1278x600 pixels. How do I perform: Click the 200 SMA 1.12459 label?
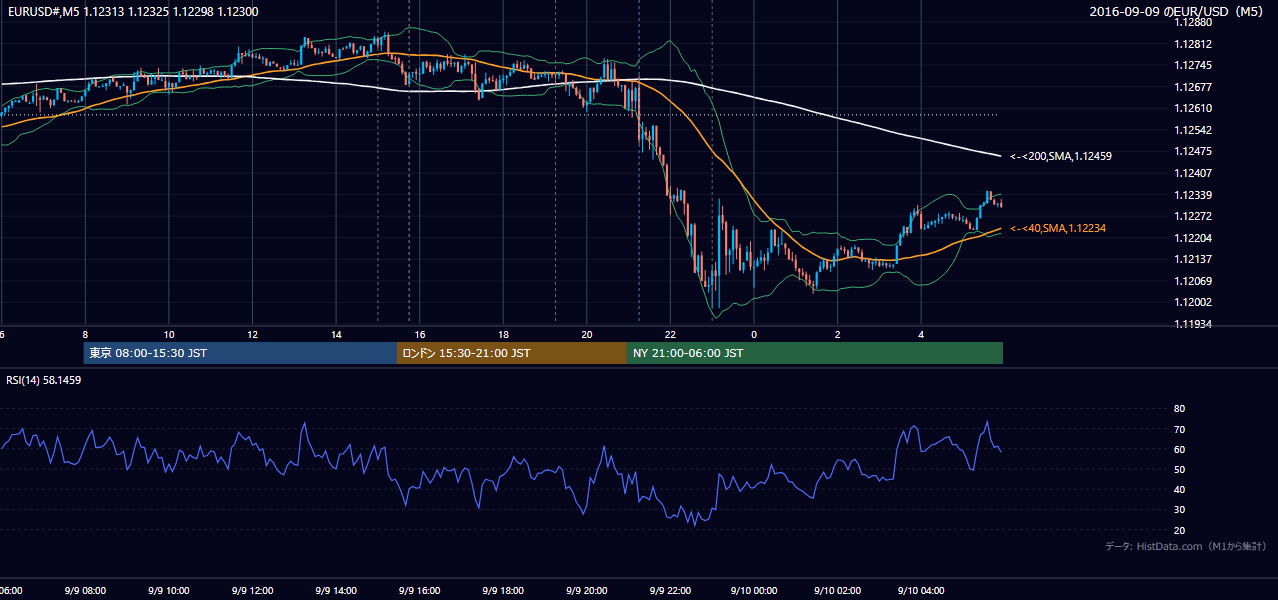pyautogui.click(x=1061, y=156)
